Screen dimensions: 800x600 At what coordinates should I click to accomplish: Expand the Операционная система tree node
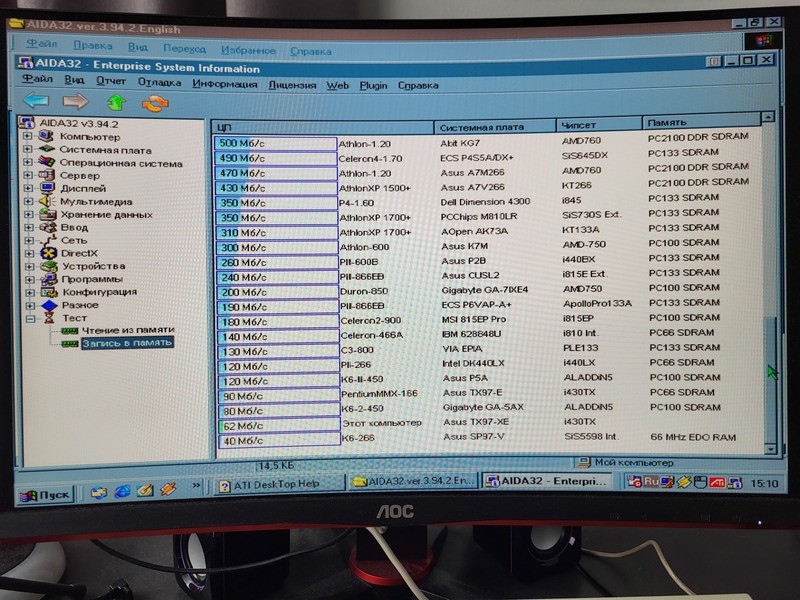coord(28,162)
